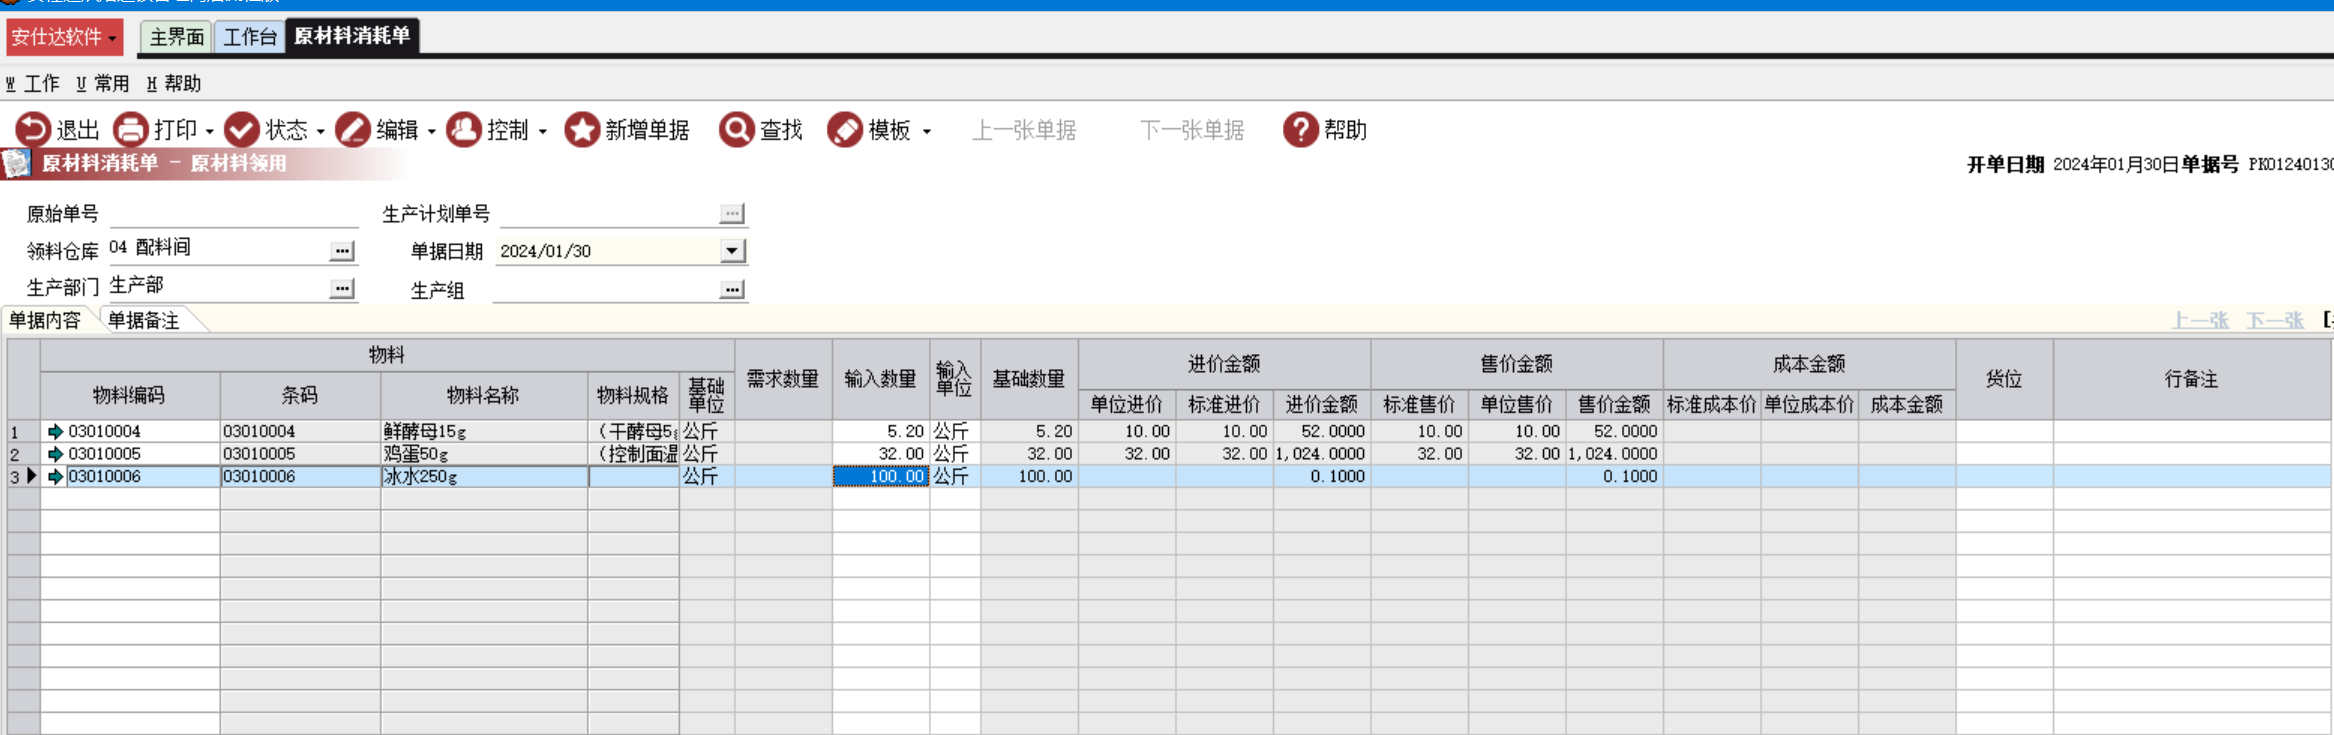Click the 原始单号 input field

tap(233, 214)
